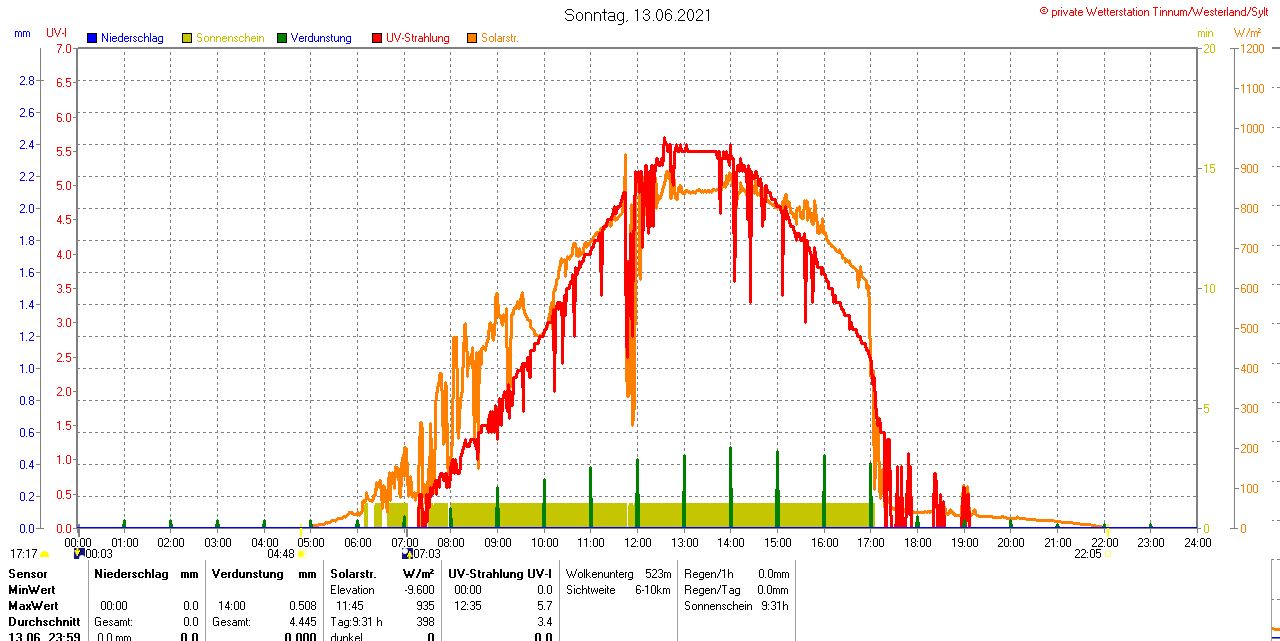Click the 12:00 time axis label

(x=637, y=543)
